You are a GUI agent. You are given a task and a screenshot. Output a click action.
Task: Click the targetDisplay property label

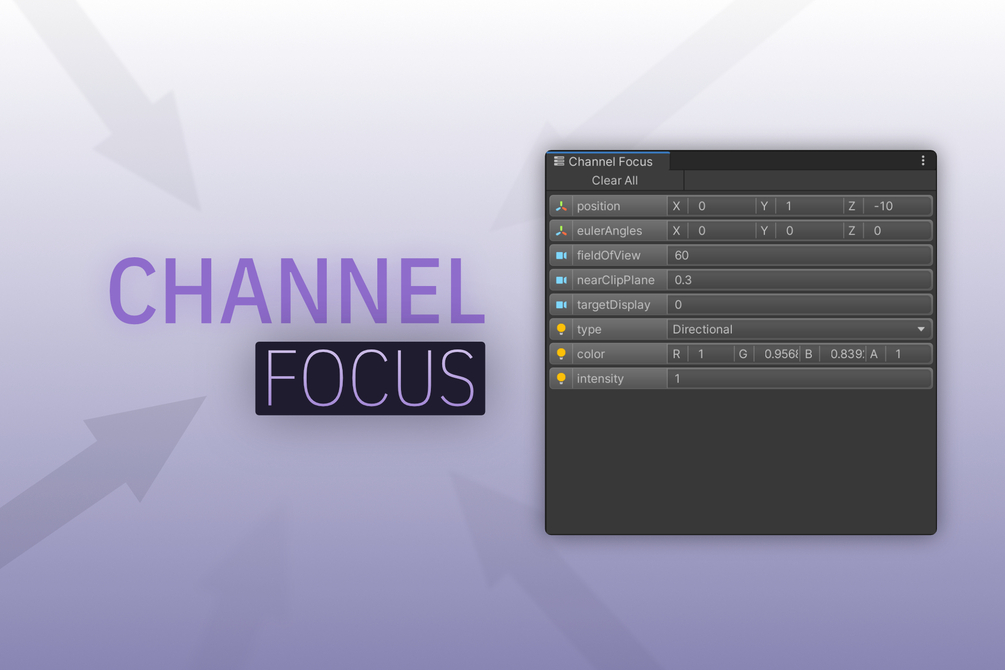613,305
